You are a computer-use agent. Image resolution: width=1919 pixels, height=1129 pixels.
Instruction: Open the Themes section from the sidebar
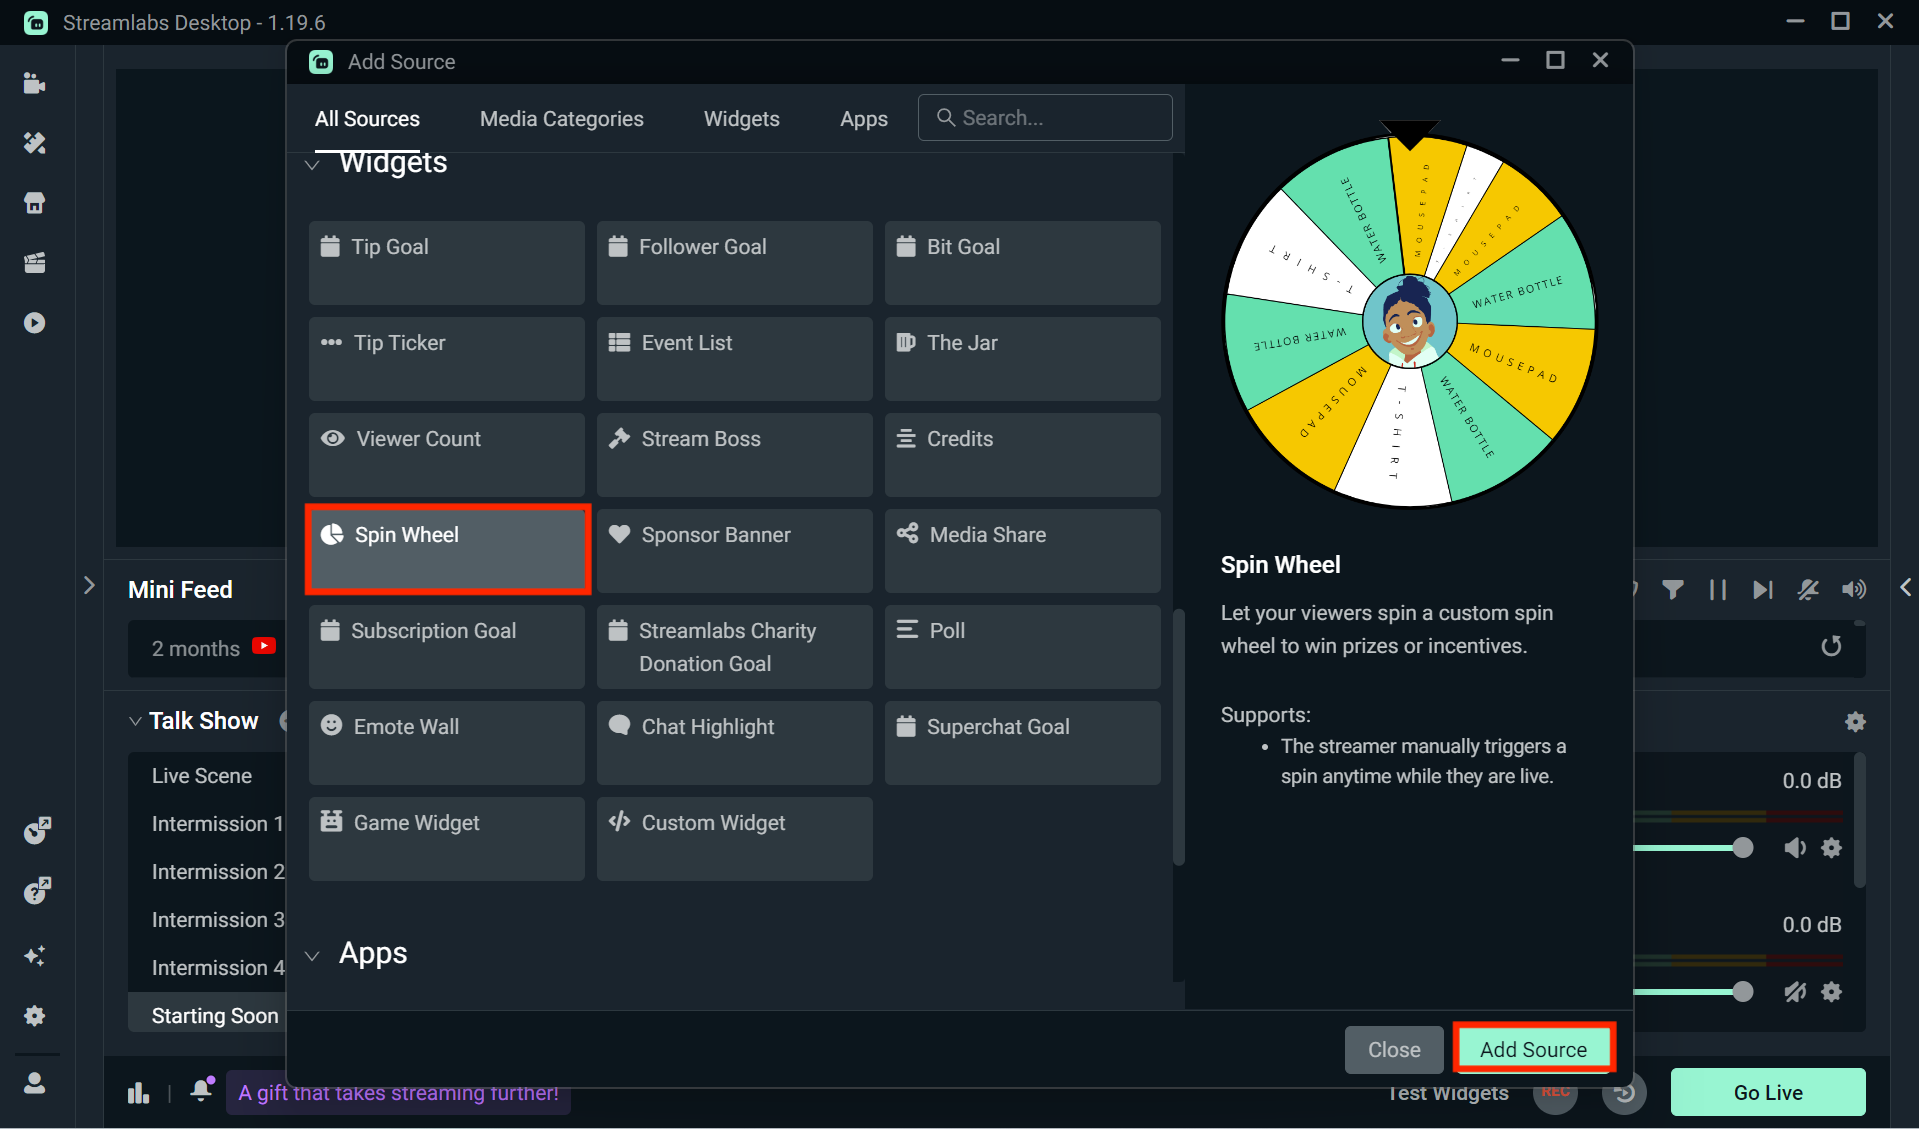tap(34, 143)
